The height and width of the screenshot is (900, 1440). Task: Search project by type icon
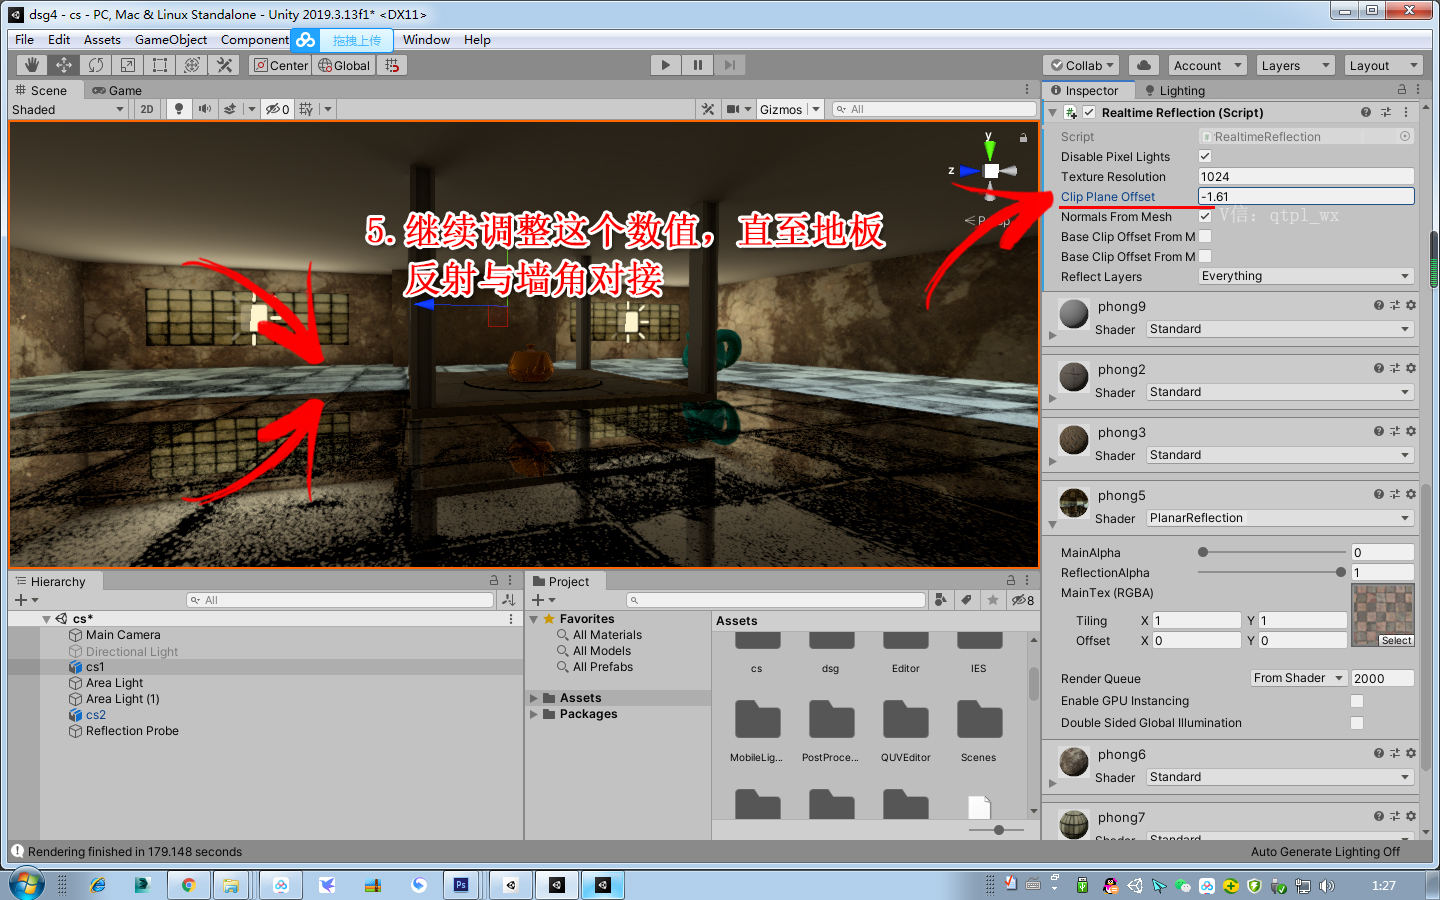pyautogui.click(x=941, y=600)
